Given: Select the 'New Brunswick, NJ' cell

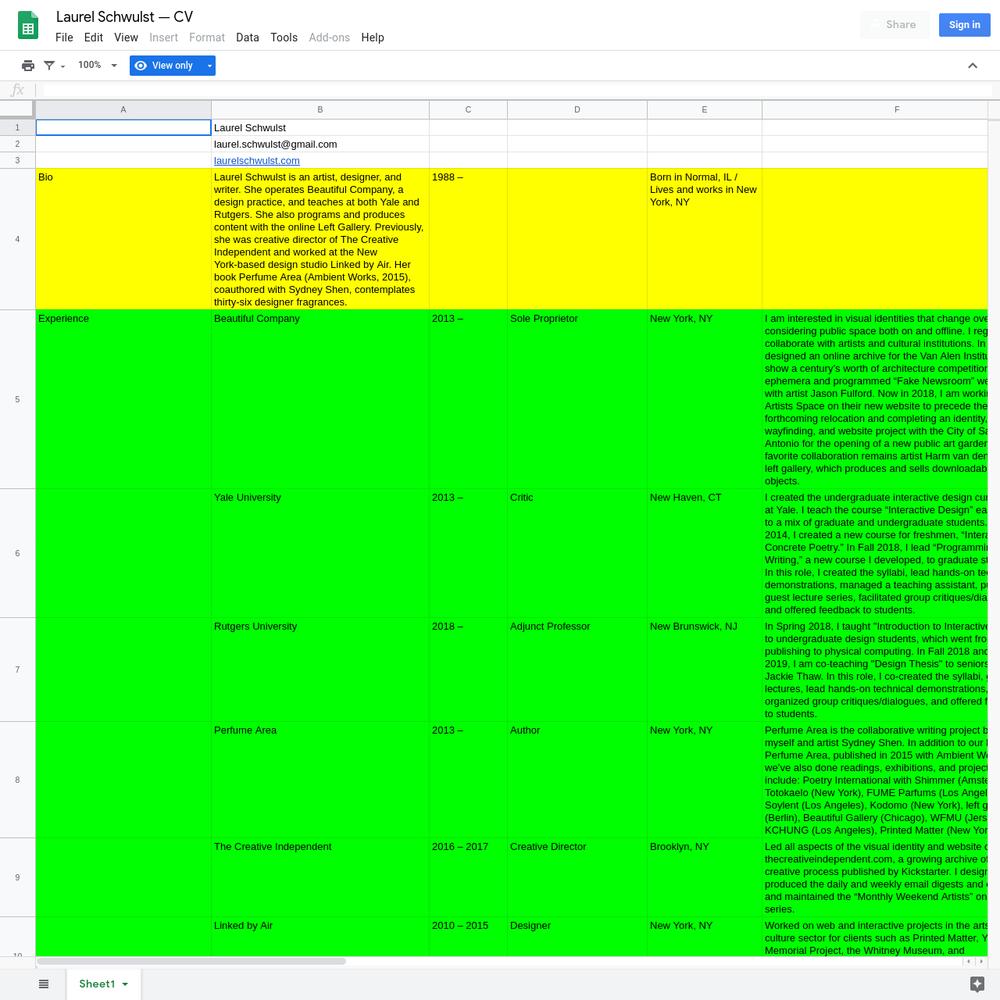Looking at the screenshot, I should point(705,670).
